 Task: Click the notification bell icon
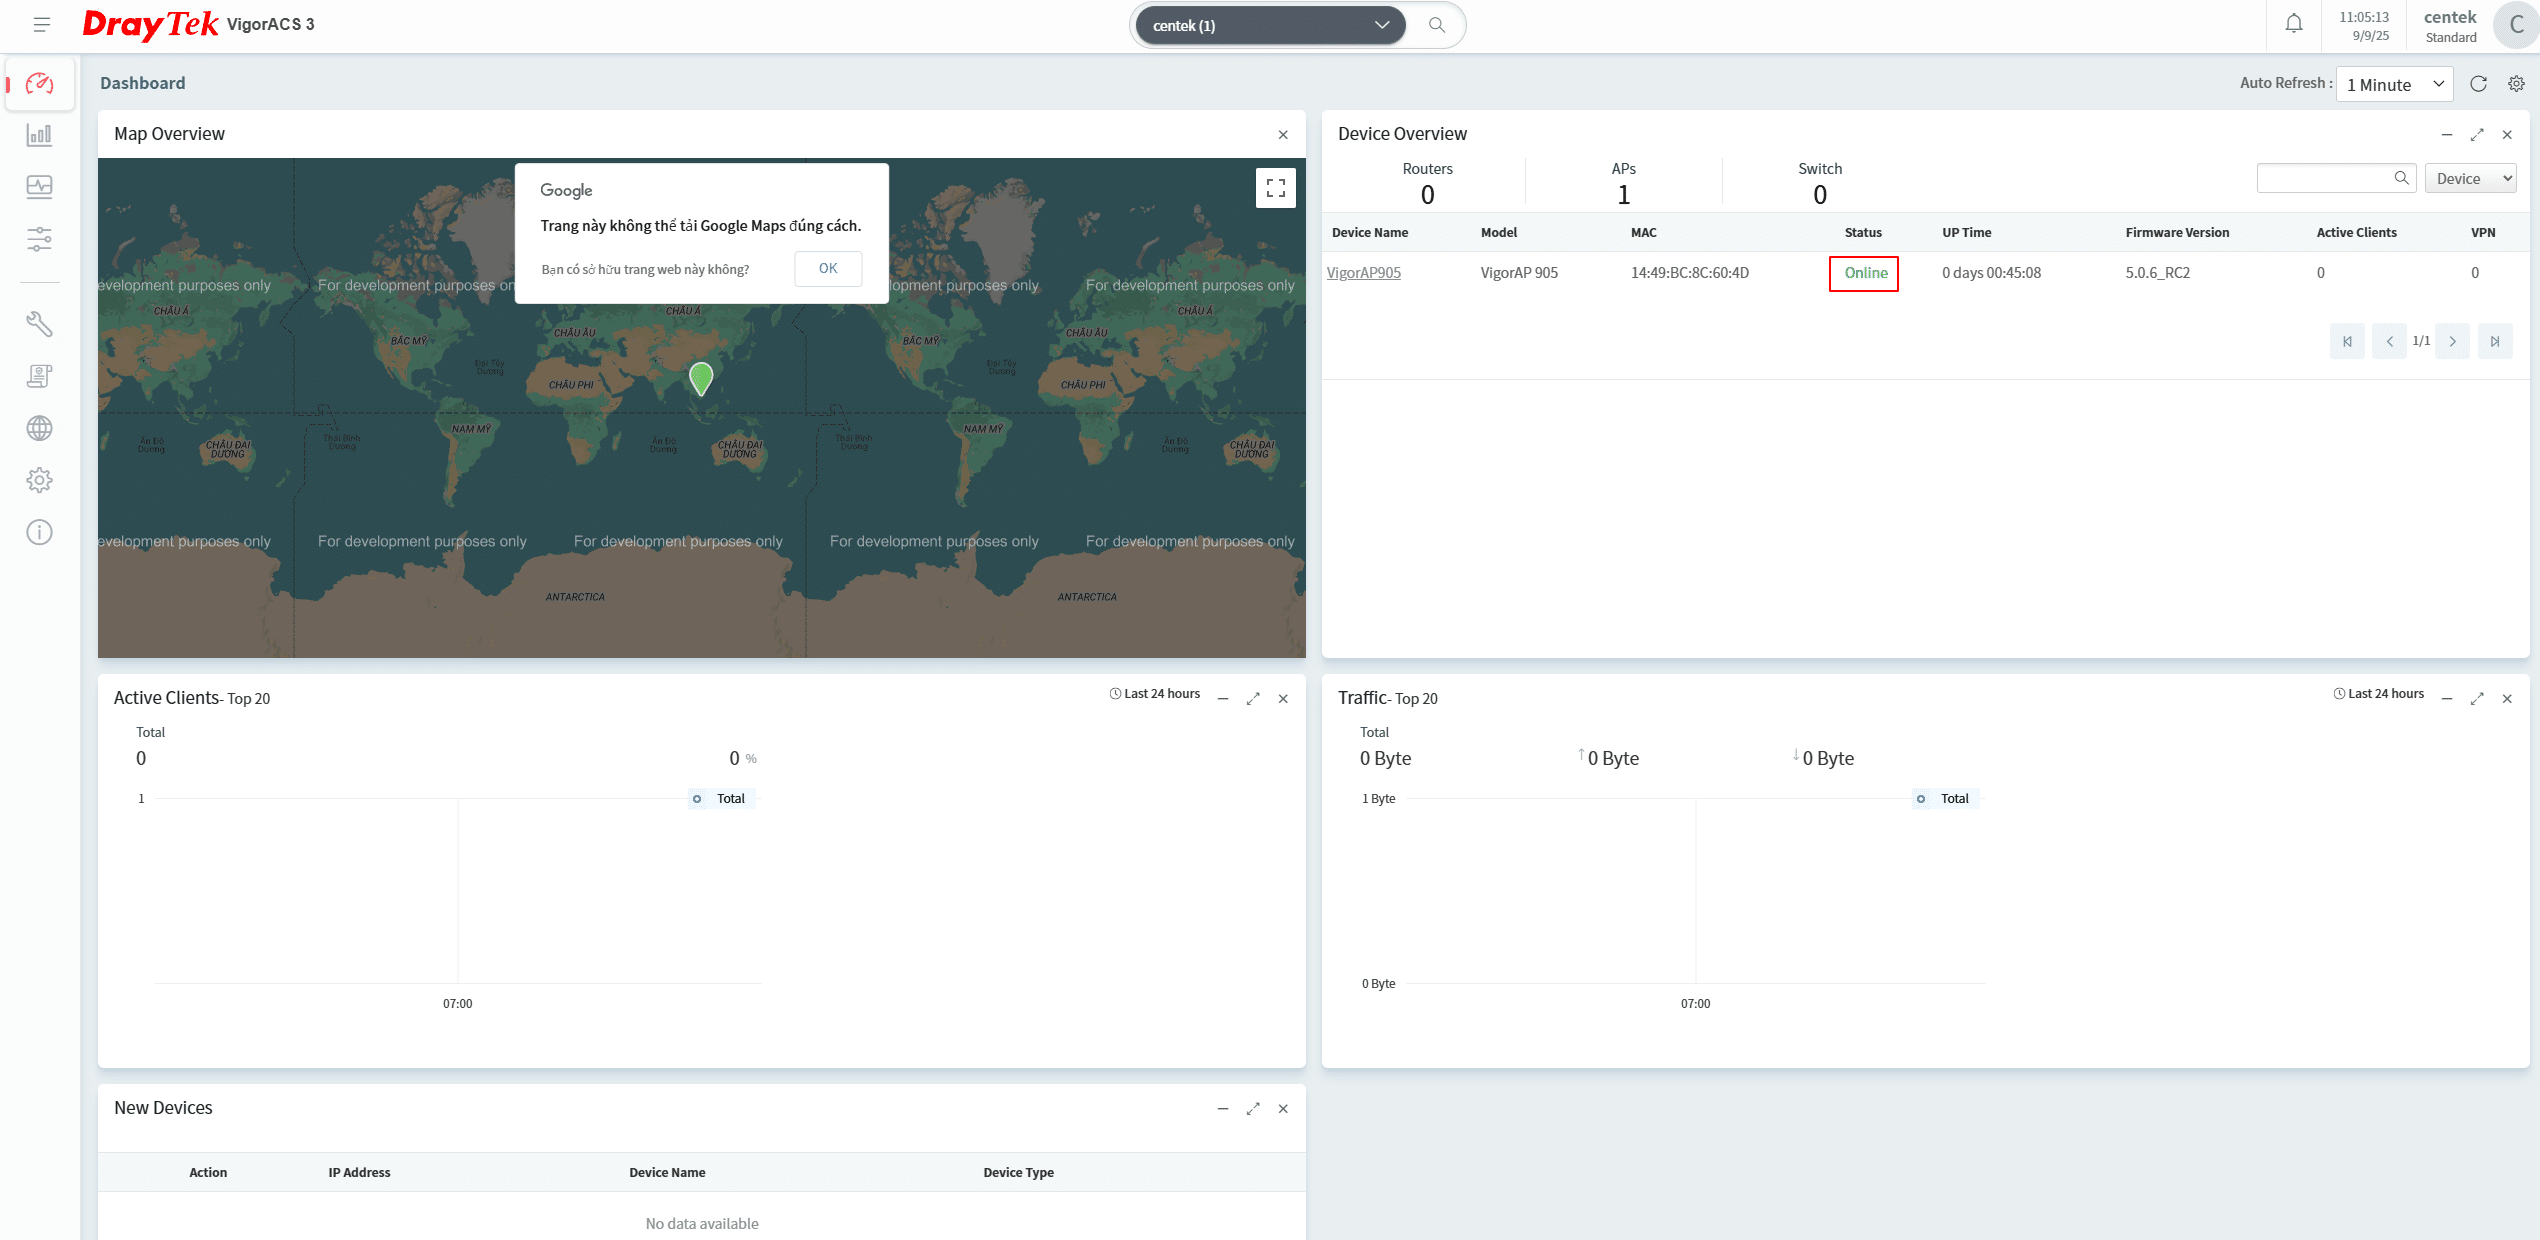click(x=2293, y=24)
